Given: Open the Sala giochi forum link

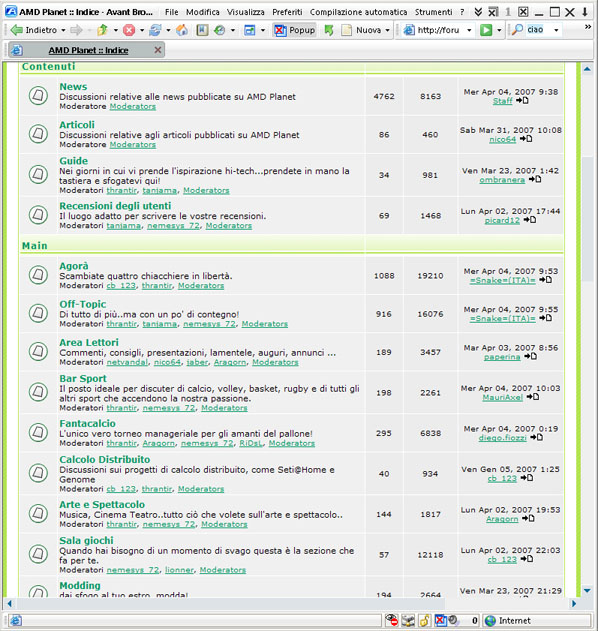Looking at the screenshot, I should coord(86,540).
